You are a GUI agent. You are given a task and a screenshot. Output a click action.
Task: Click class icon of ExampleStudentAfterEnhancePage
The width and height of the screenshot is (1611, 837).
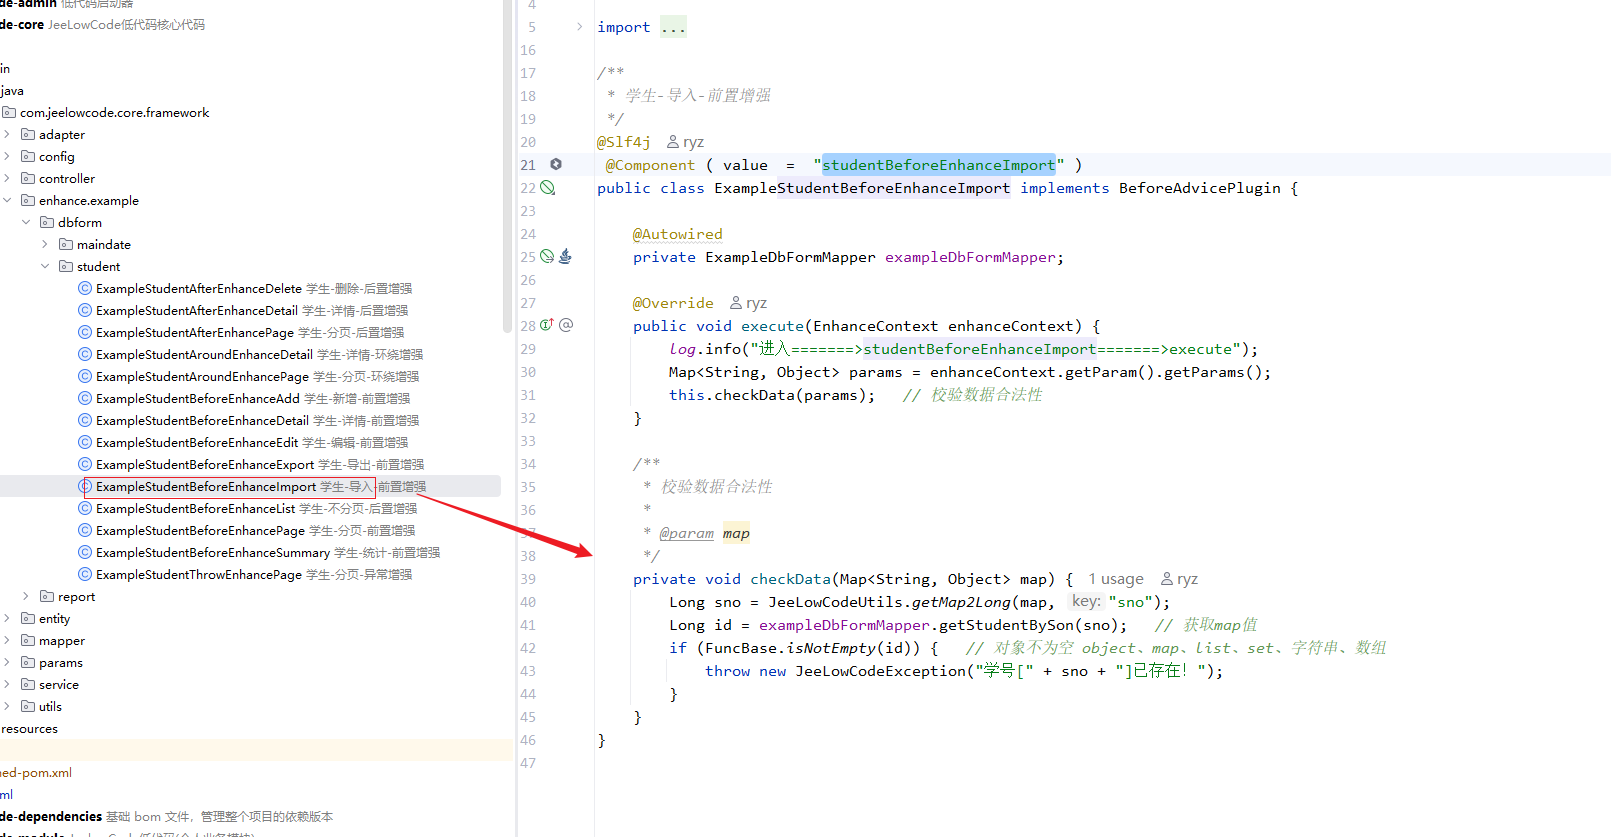point(85,332)
